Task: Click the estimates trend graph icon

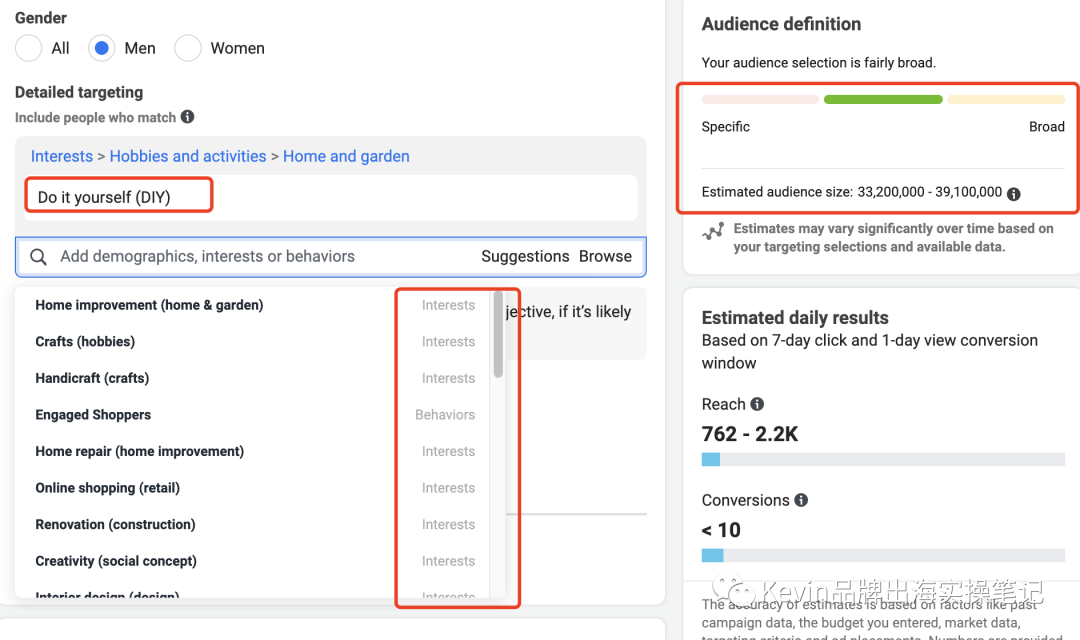Action: (x=713, y=232)
